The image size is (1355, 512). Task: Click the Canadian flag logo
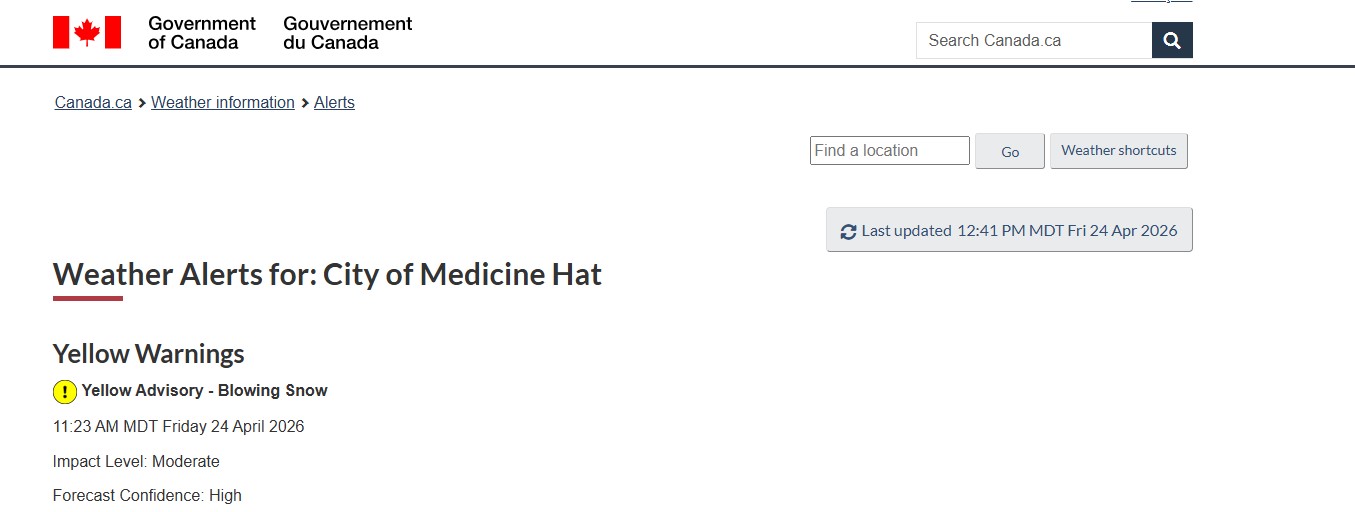click(x=87, y=32)
